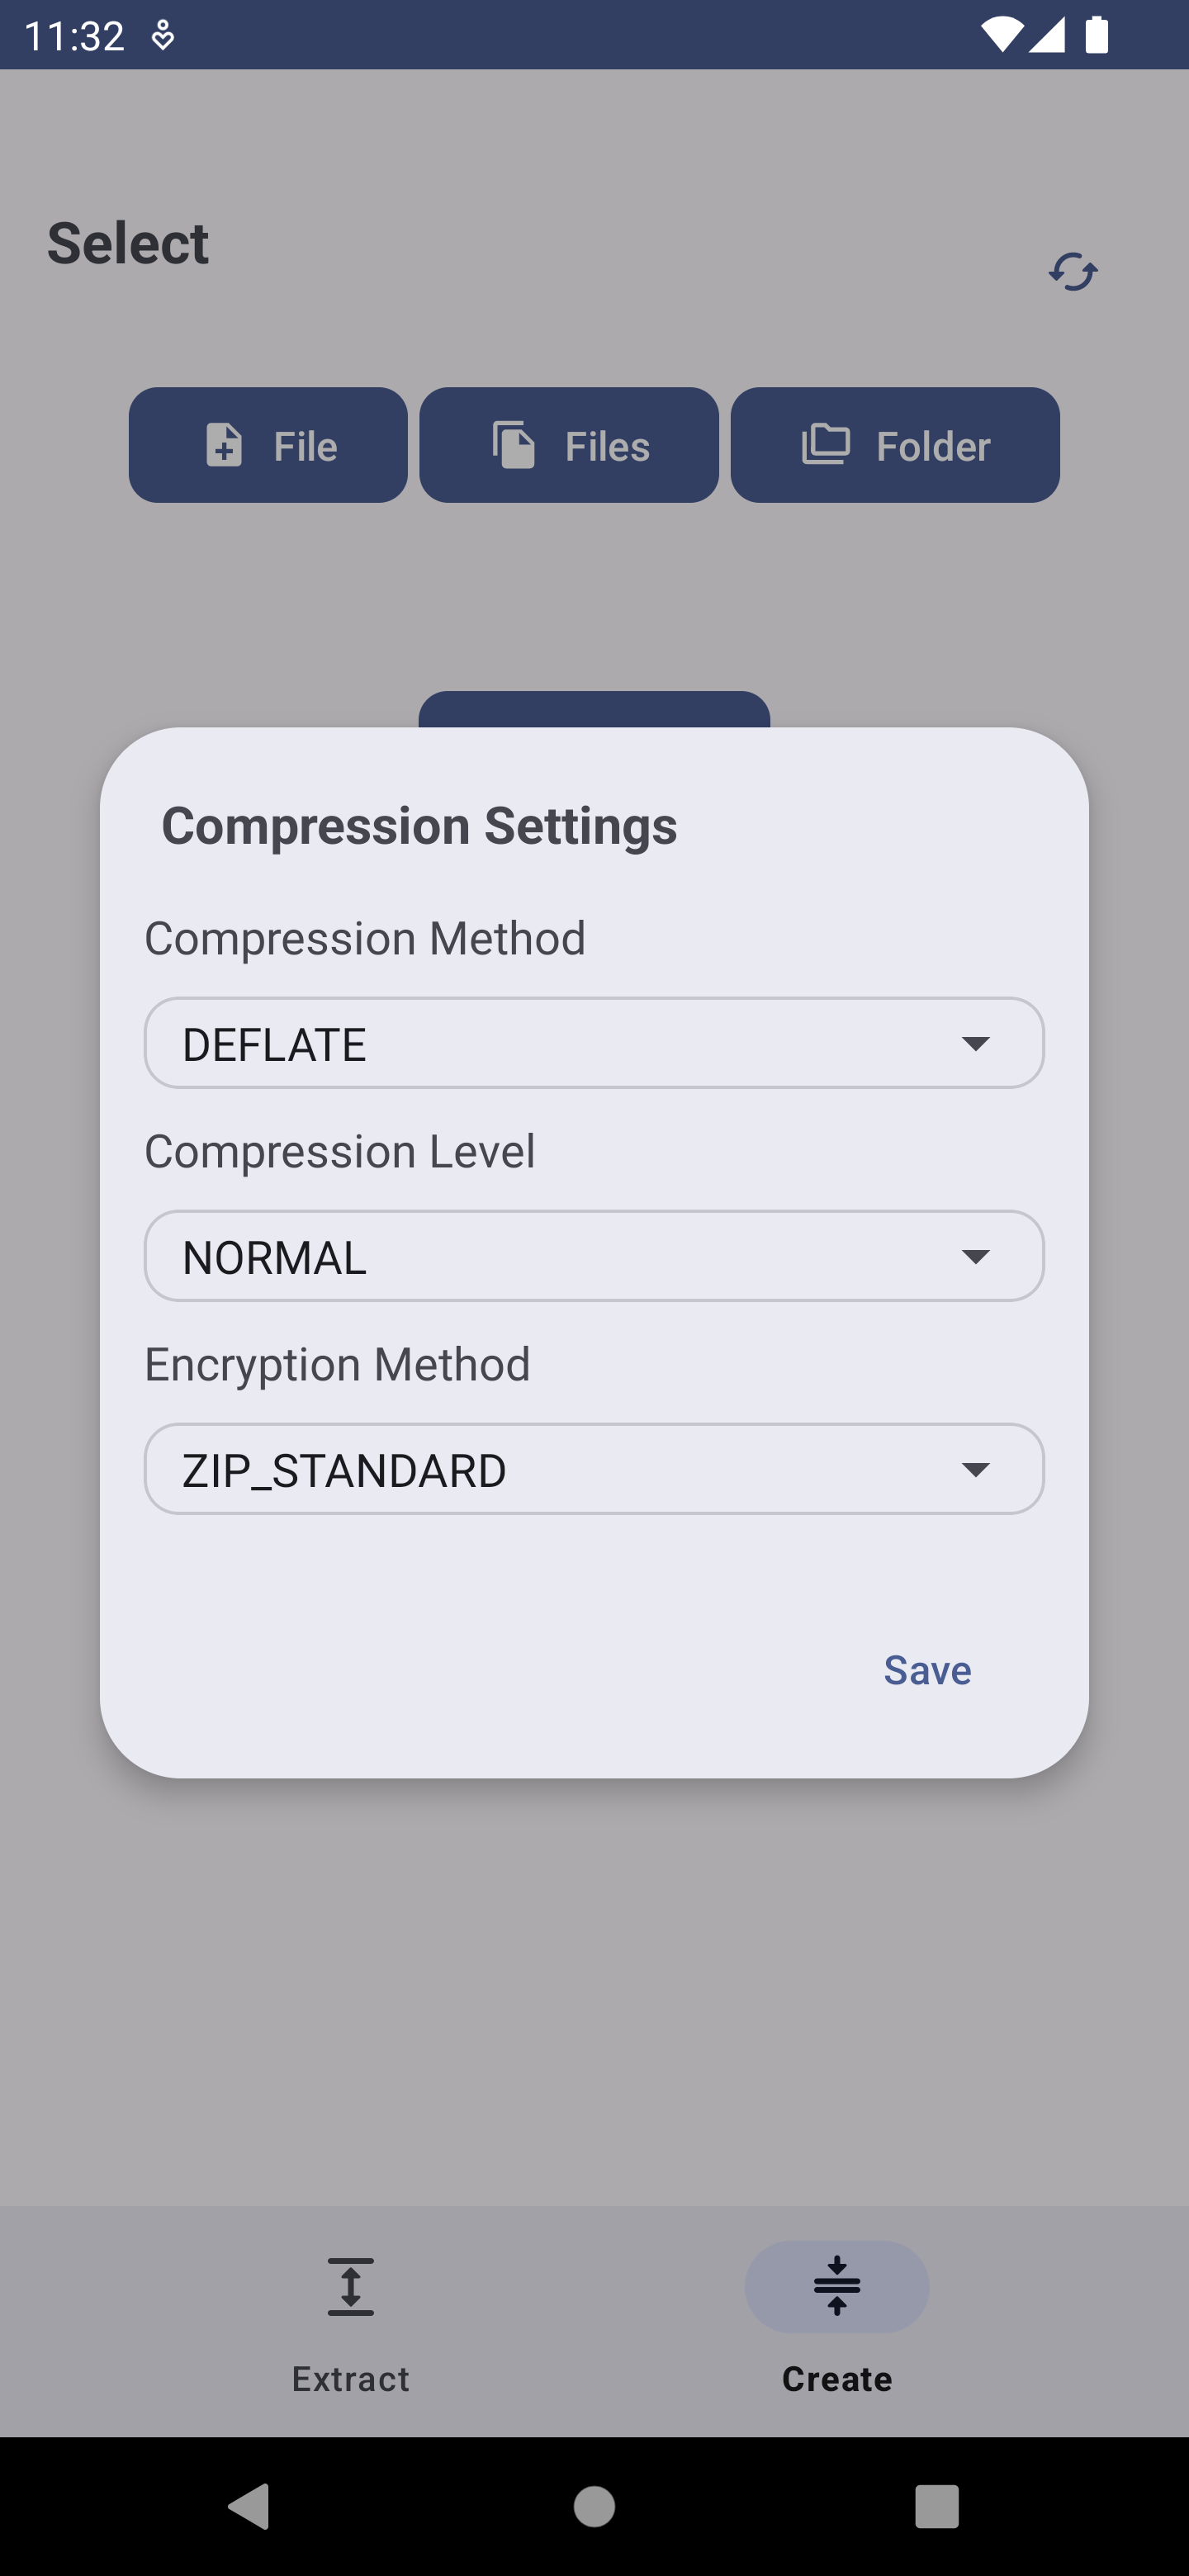Open the DEFLATE compression method dropdown
The image size is (1189, 2576).
click(x=594, y=1043)
